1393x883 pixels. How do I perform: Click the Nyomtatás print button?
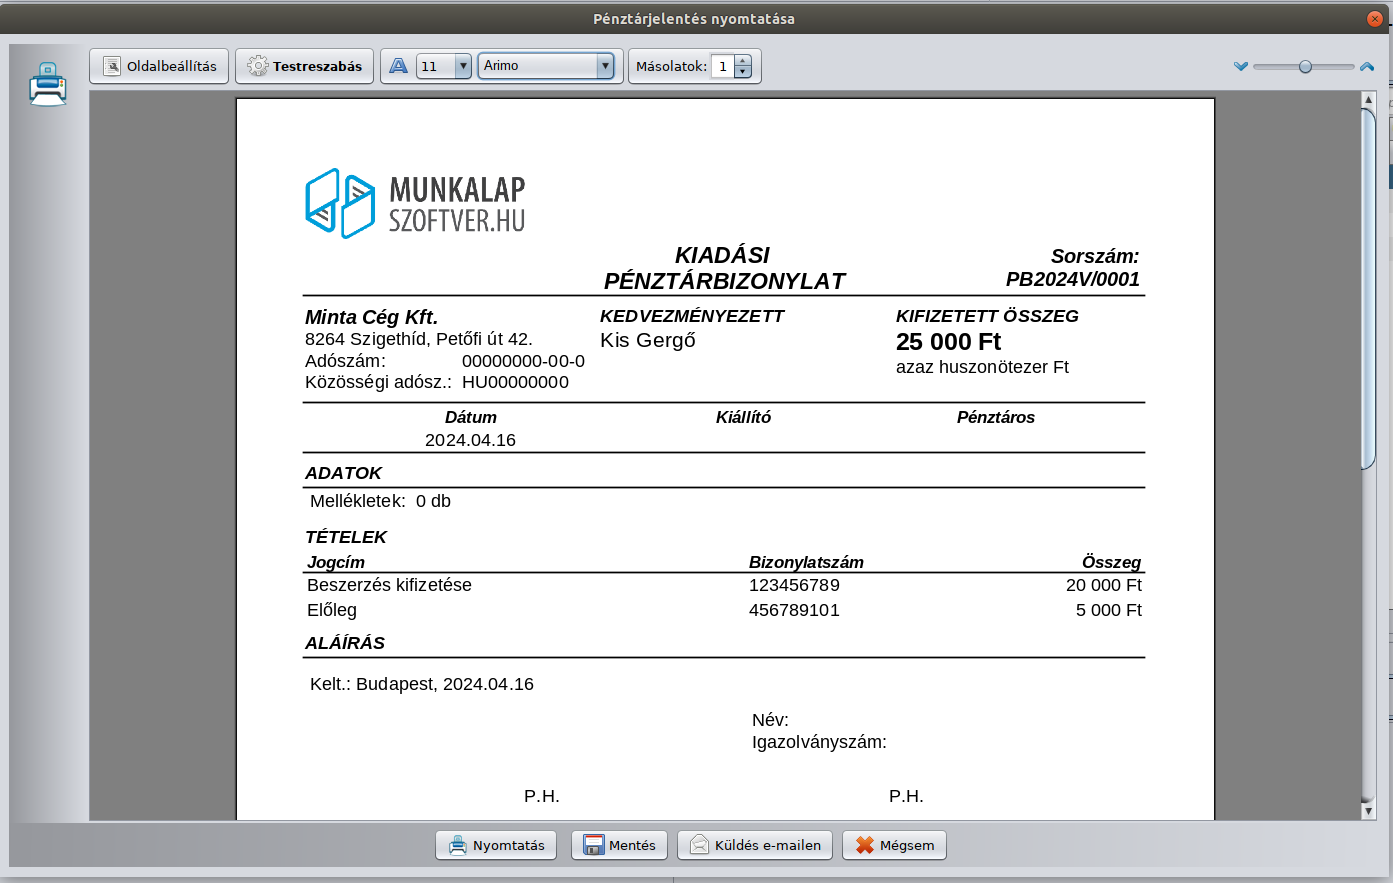(496, 845)
